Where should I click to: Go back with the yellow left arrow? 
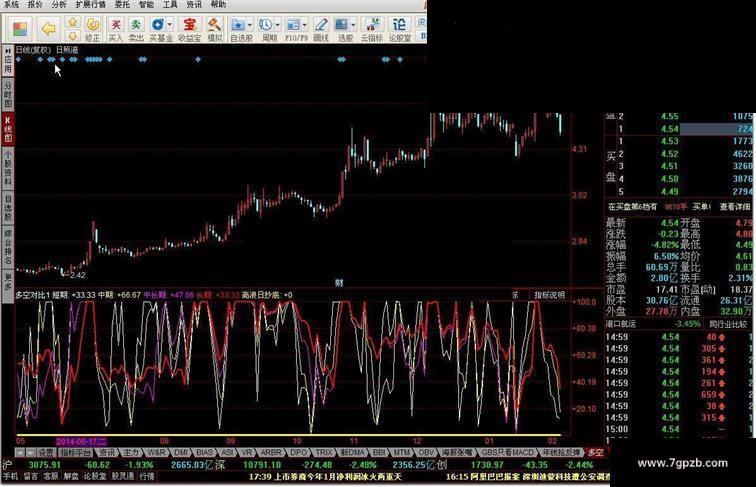click(49, 29)
